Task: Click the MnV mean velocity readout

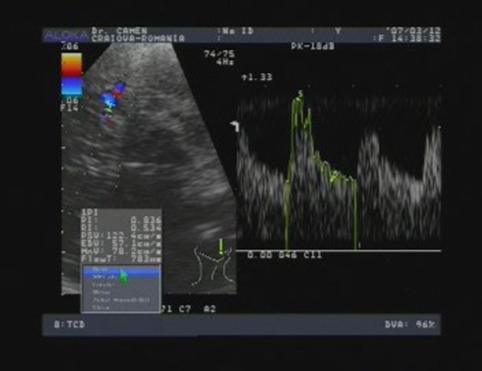Action: (121, 251)
